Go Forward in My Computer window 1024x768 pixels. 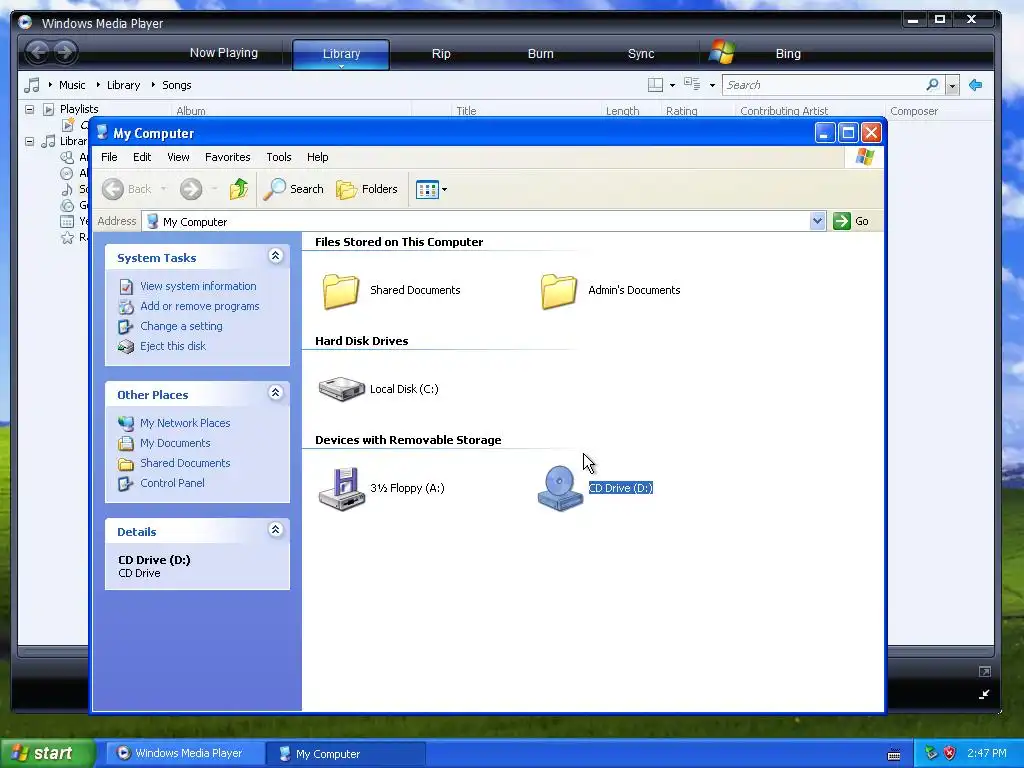point(191,189)
